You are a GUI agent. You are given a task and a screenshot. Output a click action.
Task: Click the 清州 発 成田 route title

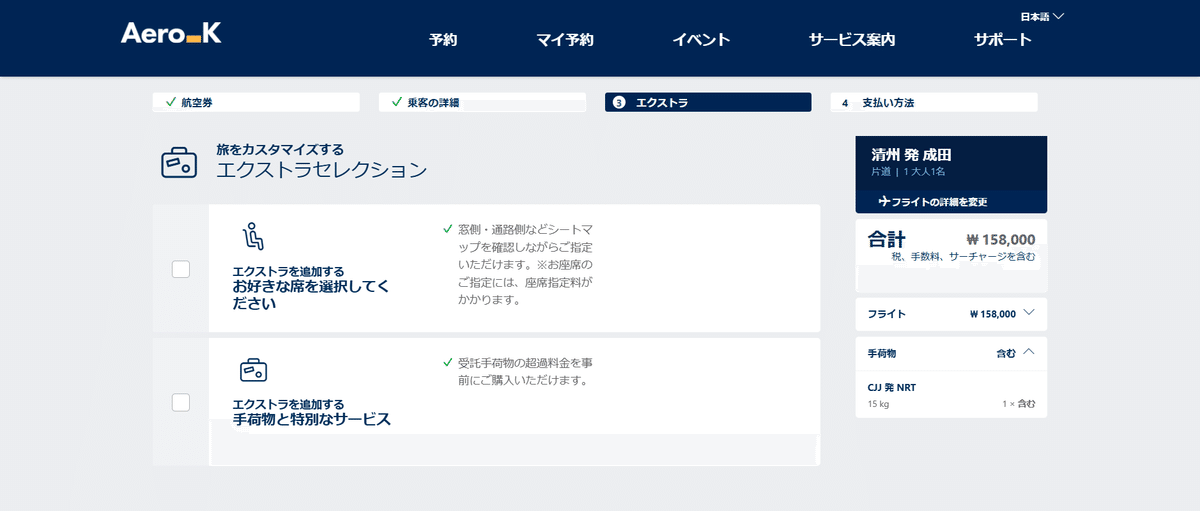[910, 155]
